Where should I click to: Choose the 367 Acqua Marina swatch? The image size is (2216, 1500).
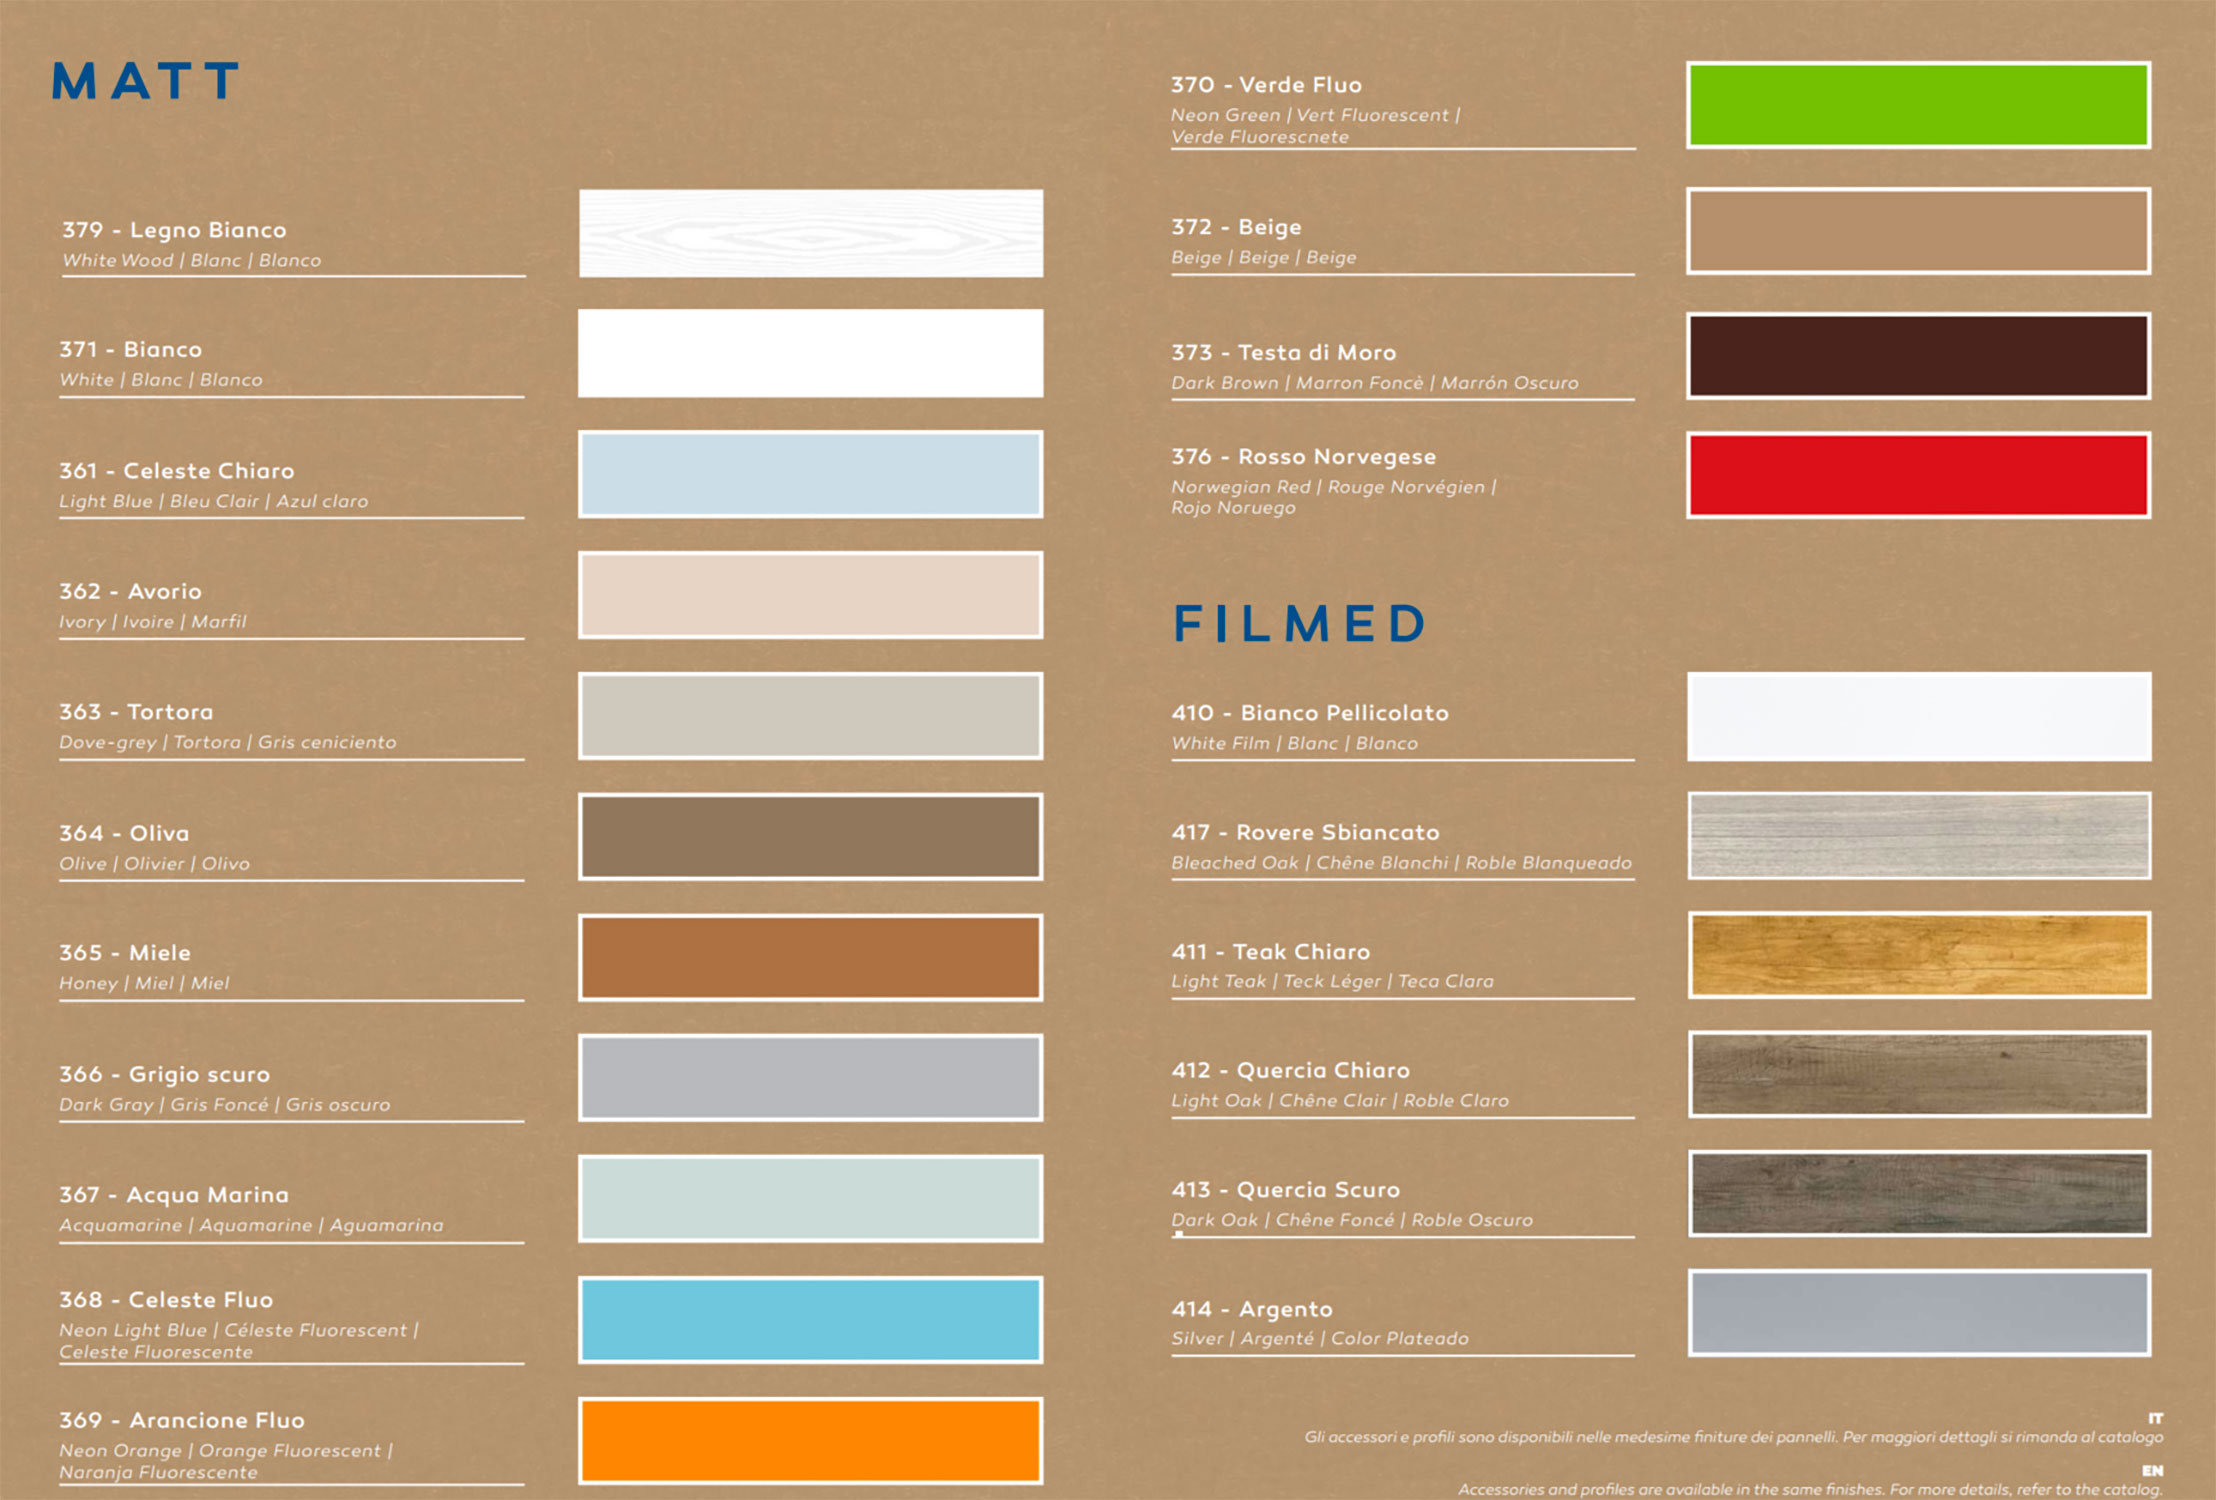(811, 1199)
